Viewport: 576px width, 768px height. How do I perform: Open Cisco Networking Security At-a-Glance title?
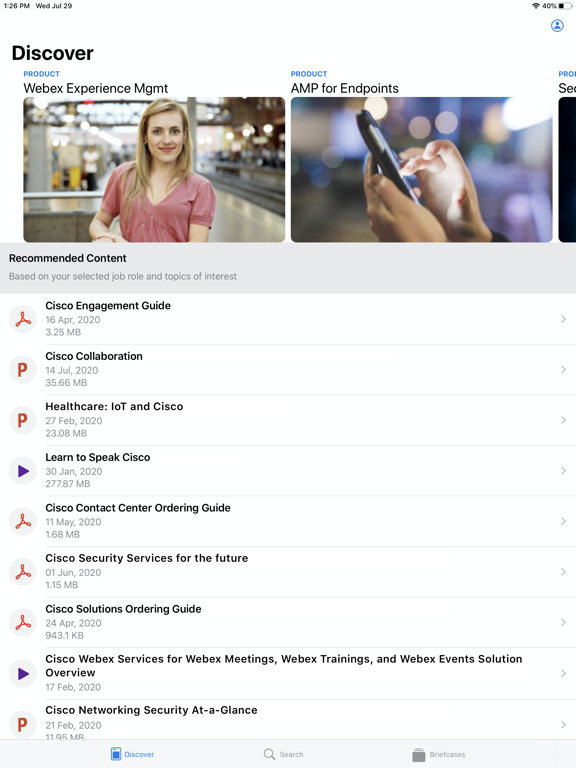[151, 710]
